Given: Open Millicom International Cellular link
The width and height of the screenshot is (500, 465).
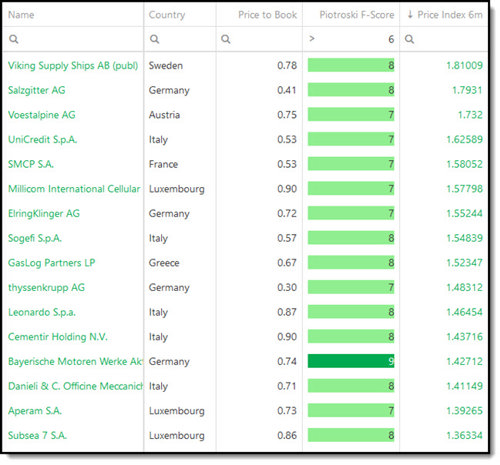Looking at the screenshot, I should [74, 189].
